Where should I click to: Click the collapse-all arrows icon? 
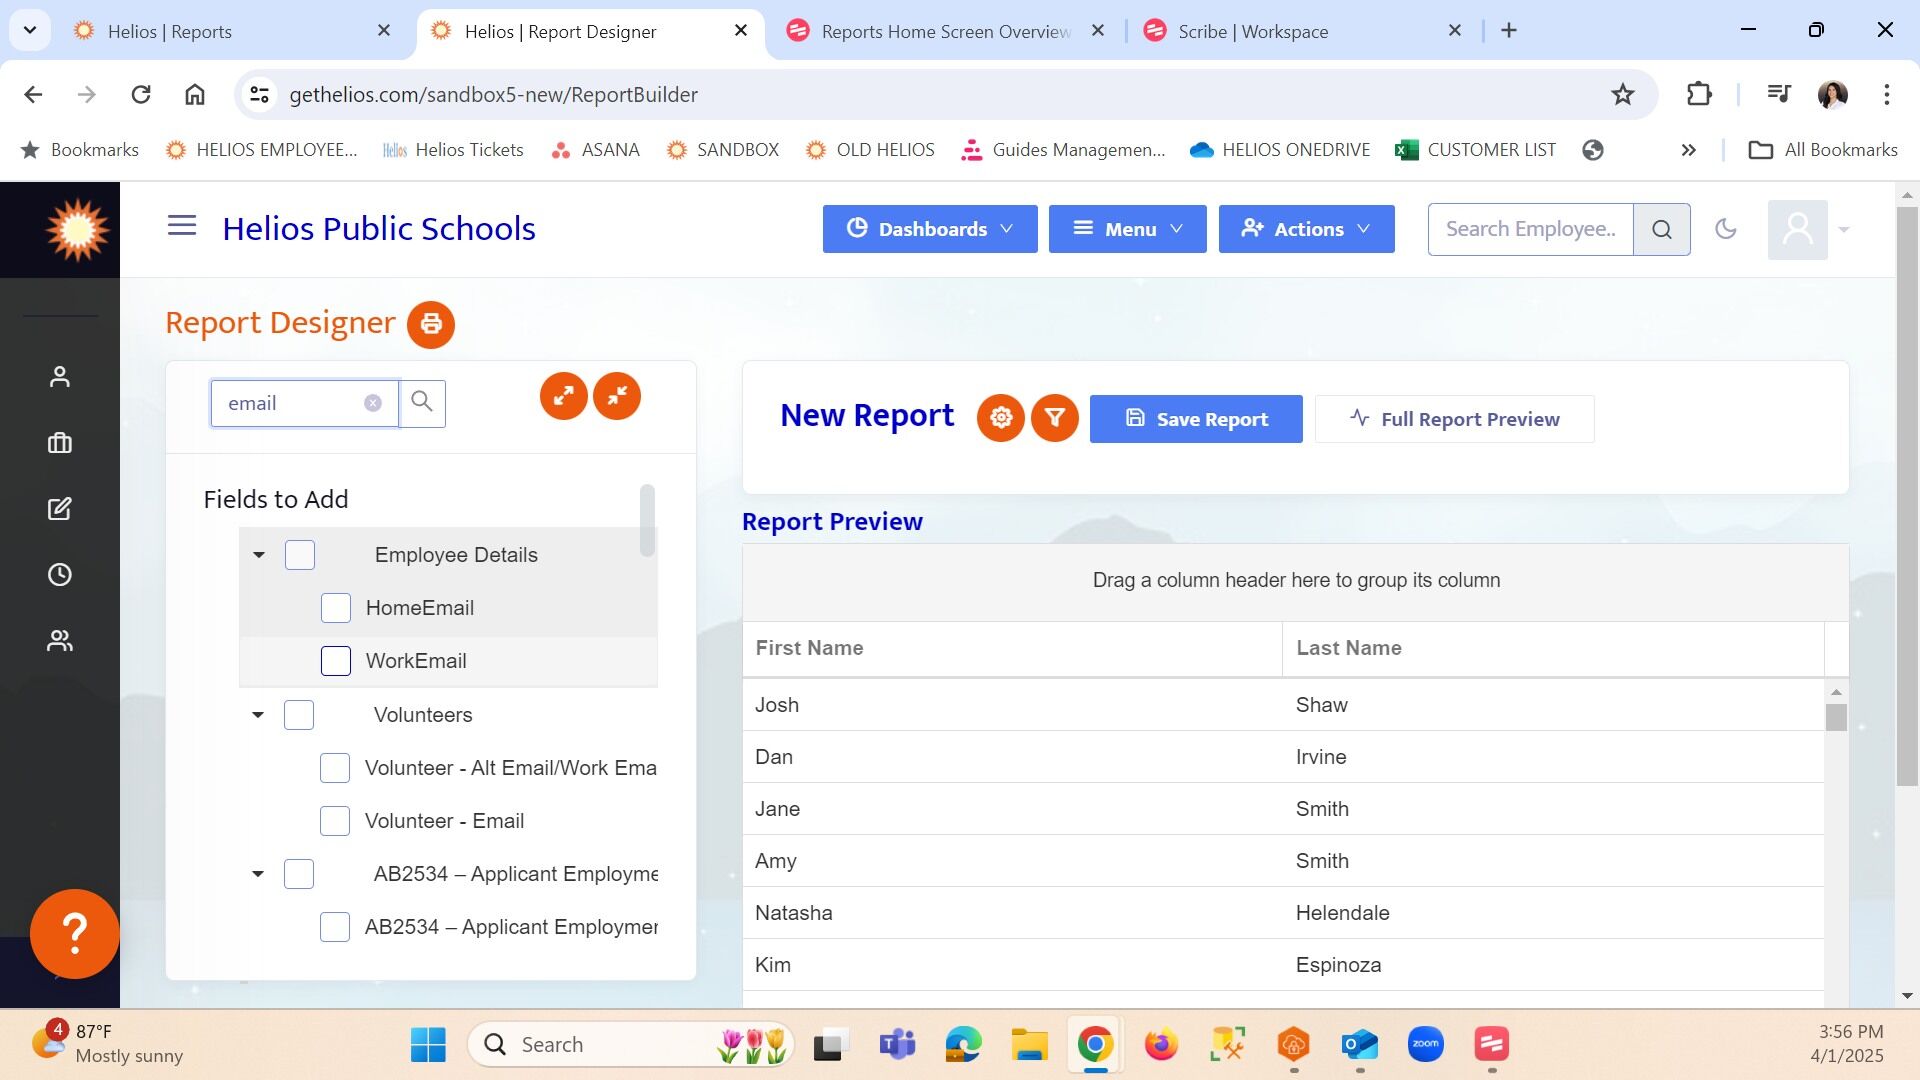pyautogui.click(x=617, y=396)
